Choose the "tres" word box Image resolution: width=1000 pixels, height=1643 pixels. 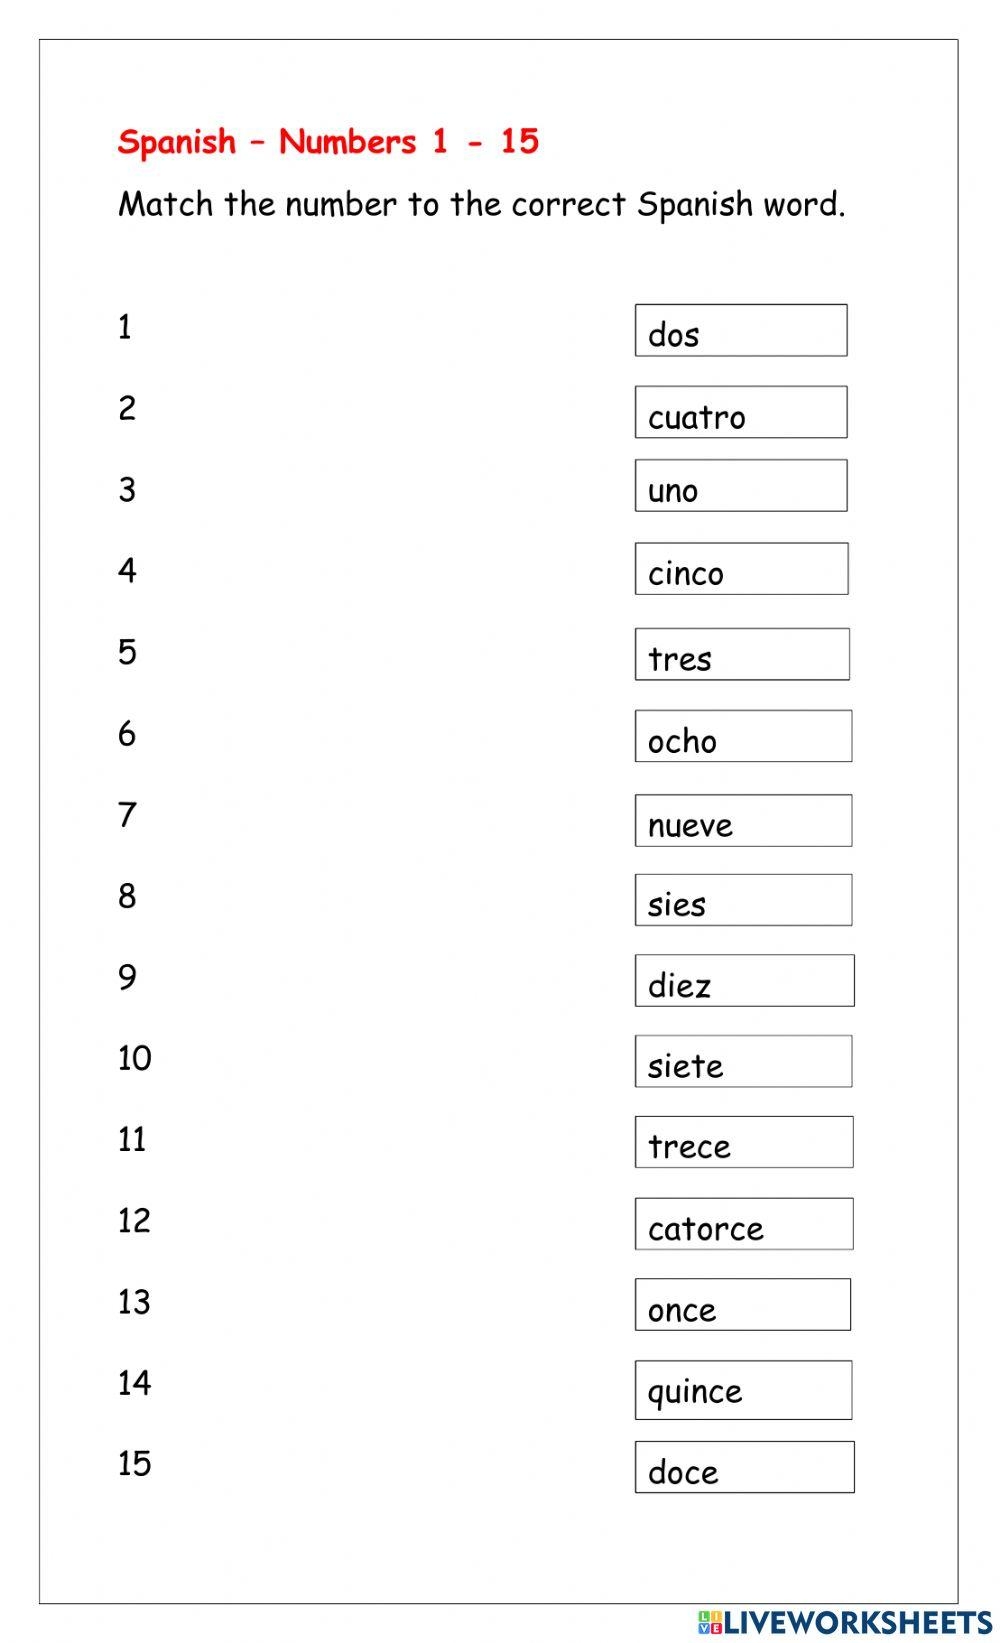(742, 654)
